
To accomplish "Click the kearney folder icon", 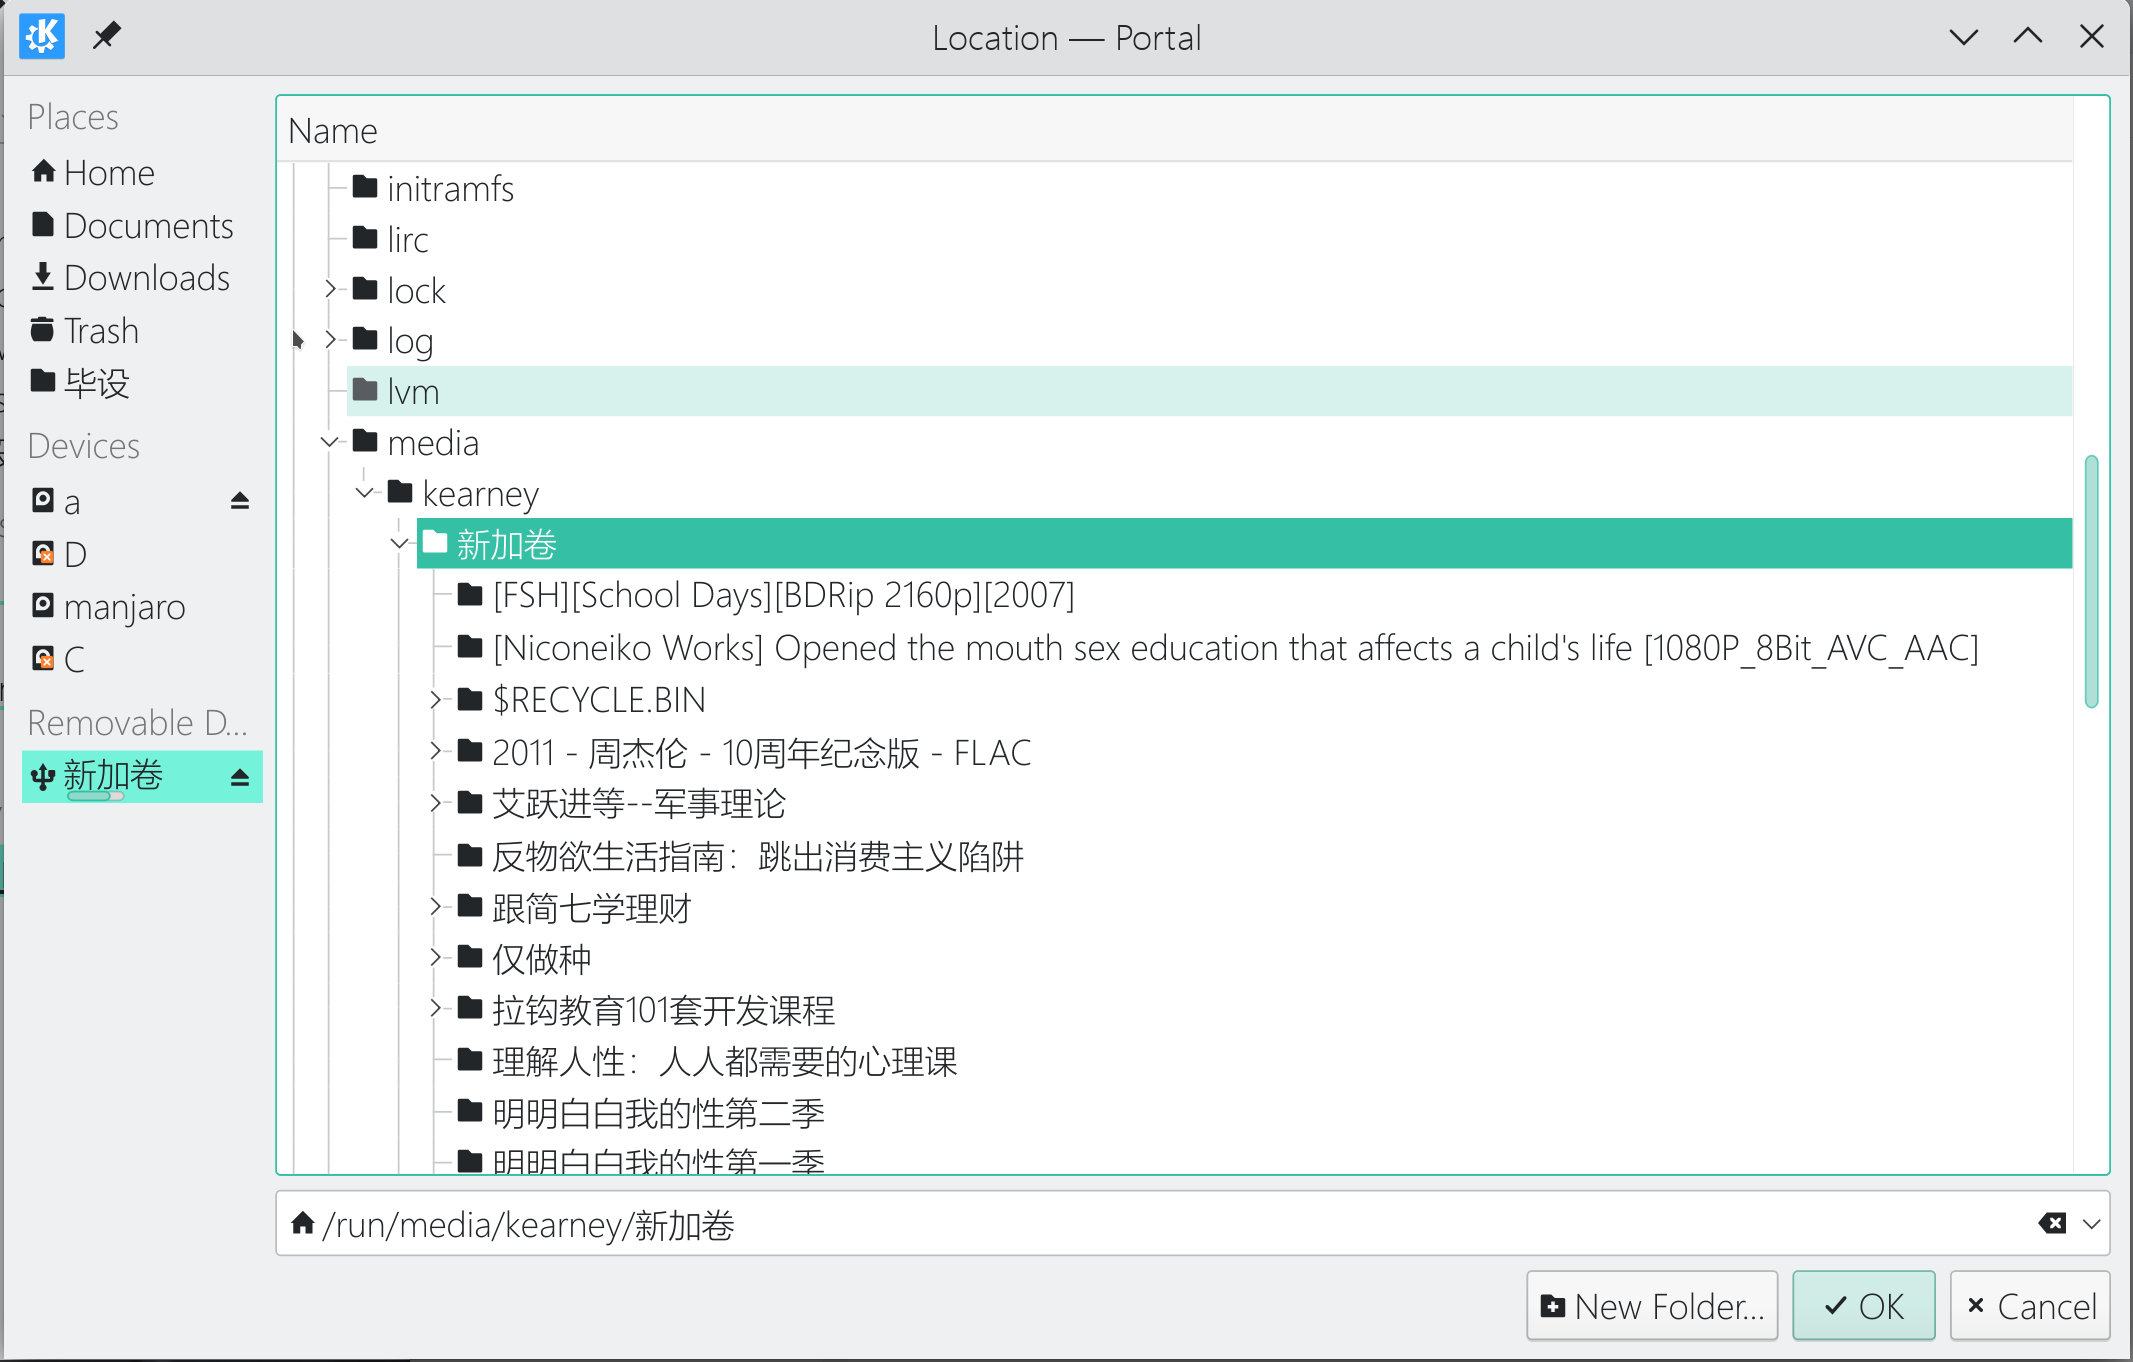I will (x=400, y=492).
